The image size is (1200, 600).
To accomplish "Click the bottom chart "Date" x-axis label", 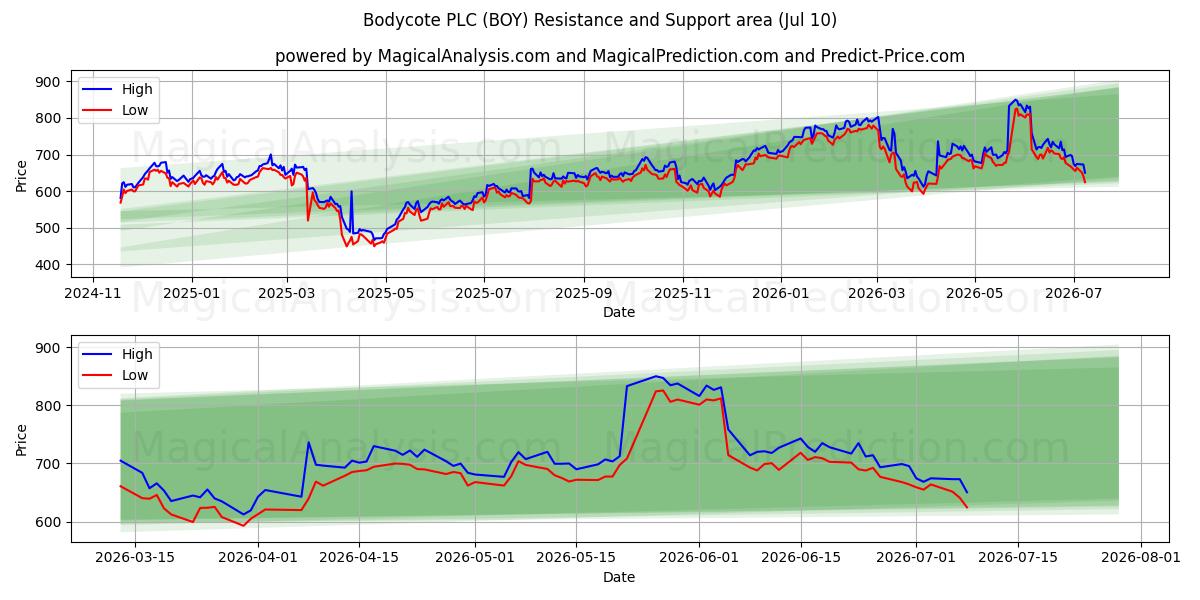I will [619, 577].
